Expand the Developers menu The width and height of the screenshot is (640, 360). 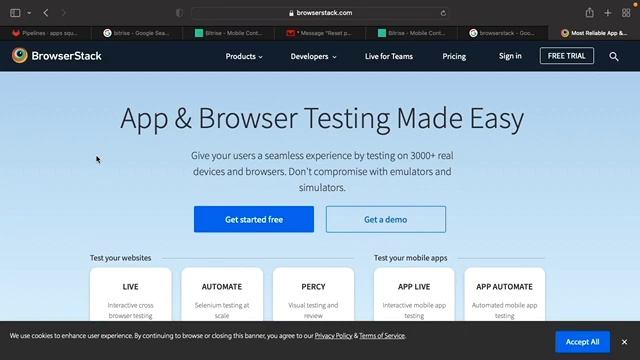pos(313,56)
